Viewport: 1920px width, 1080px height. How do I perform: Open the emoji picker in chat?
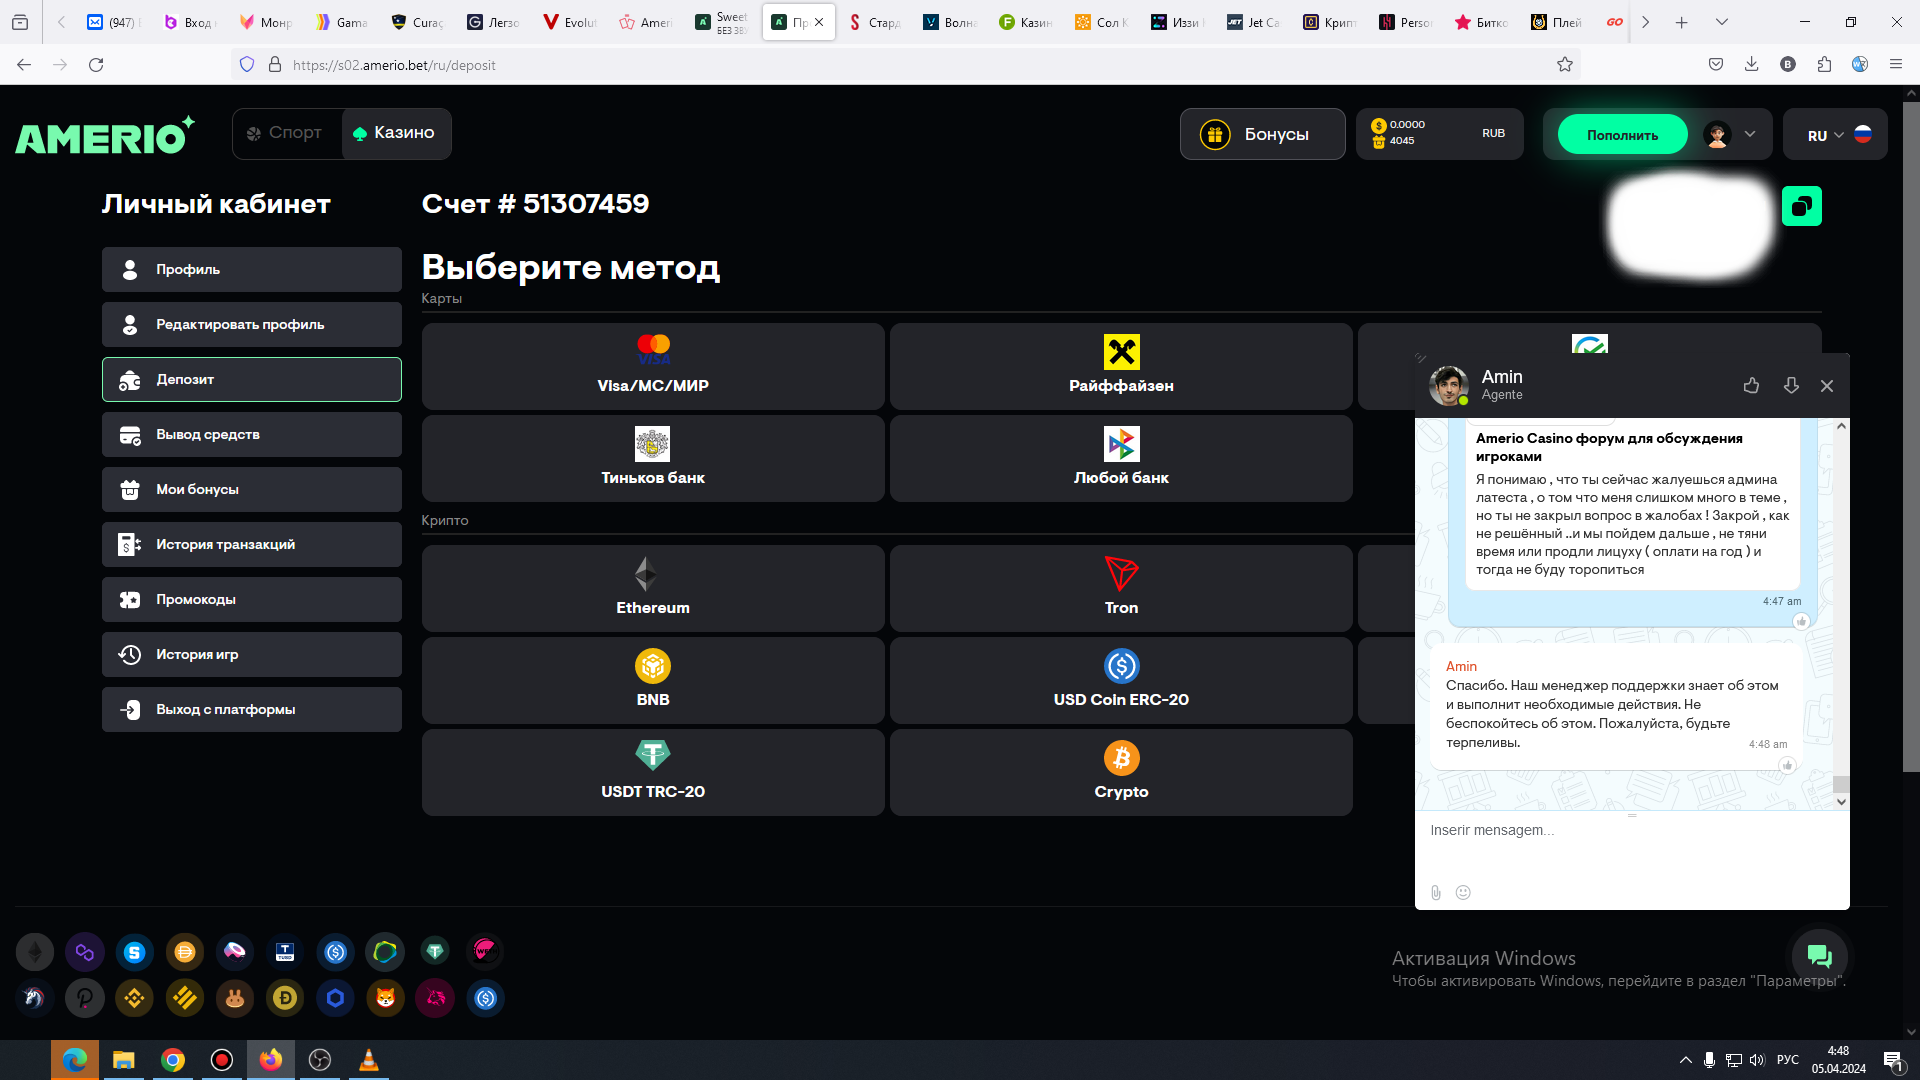1463,892
